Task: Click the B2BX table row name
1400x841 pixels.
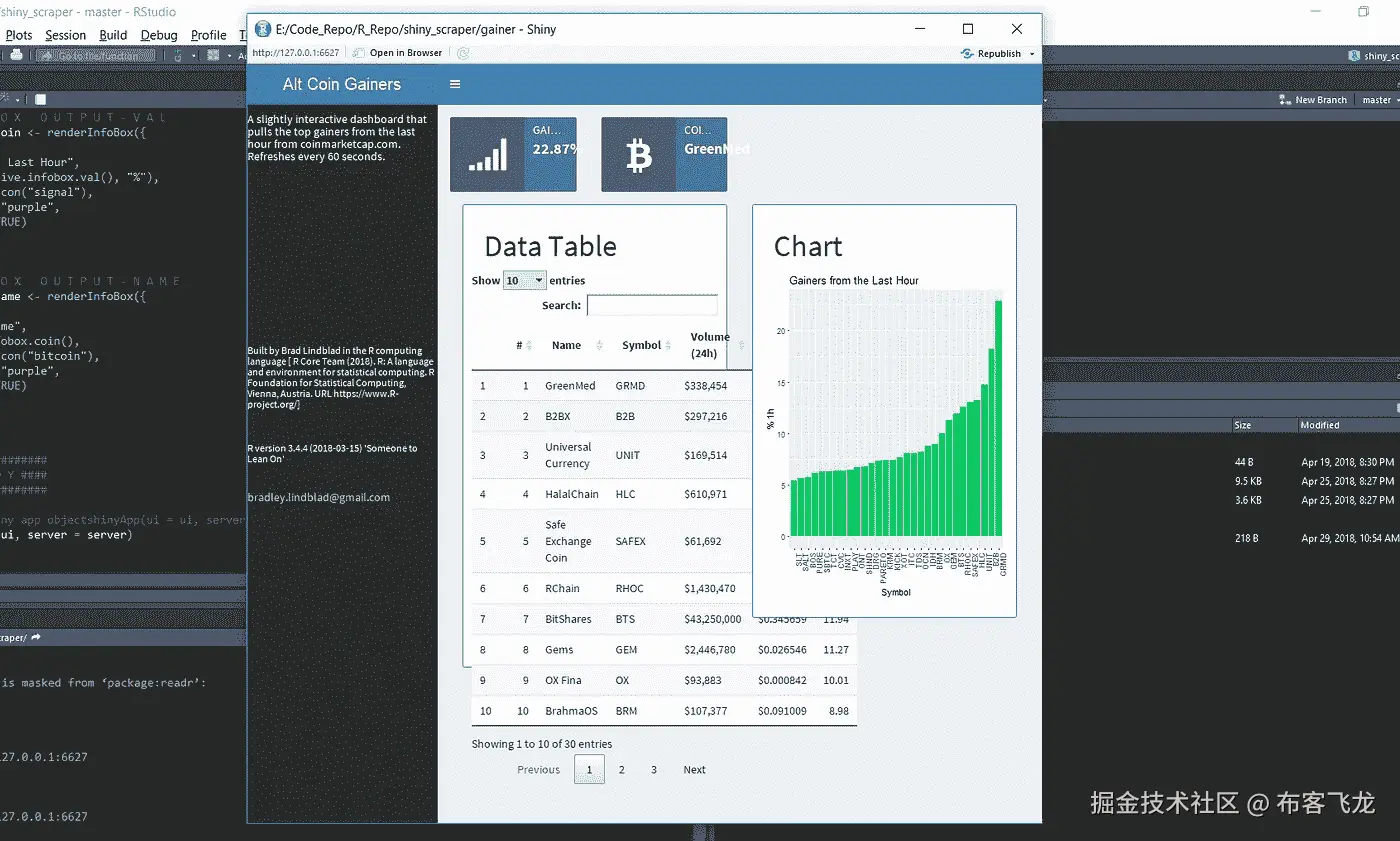Action: tap(558, 416)
